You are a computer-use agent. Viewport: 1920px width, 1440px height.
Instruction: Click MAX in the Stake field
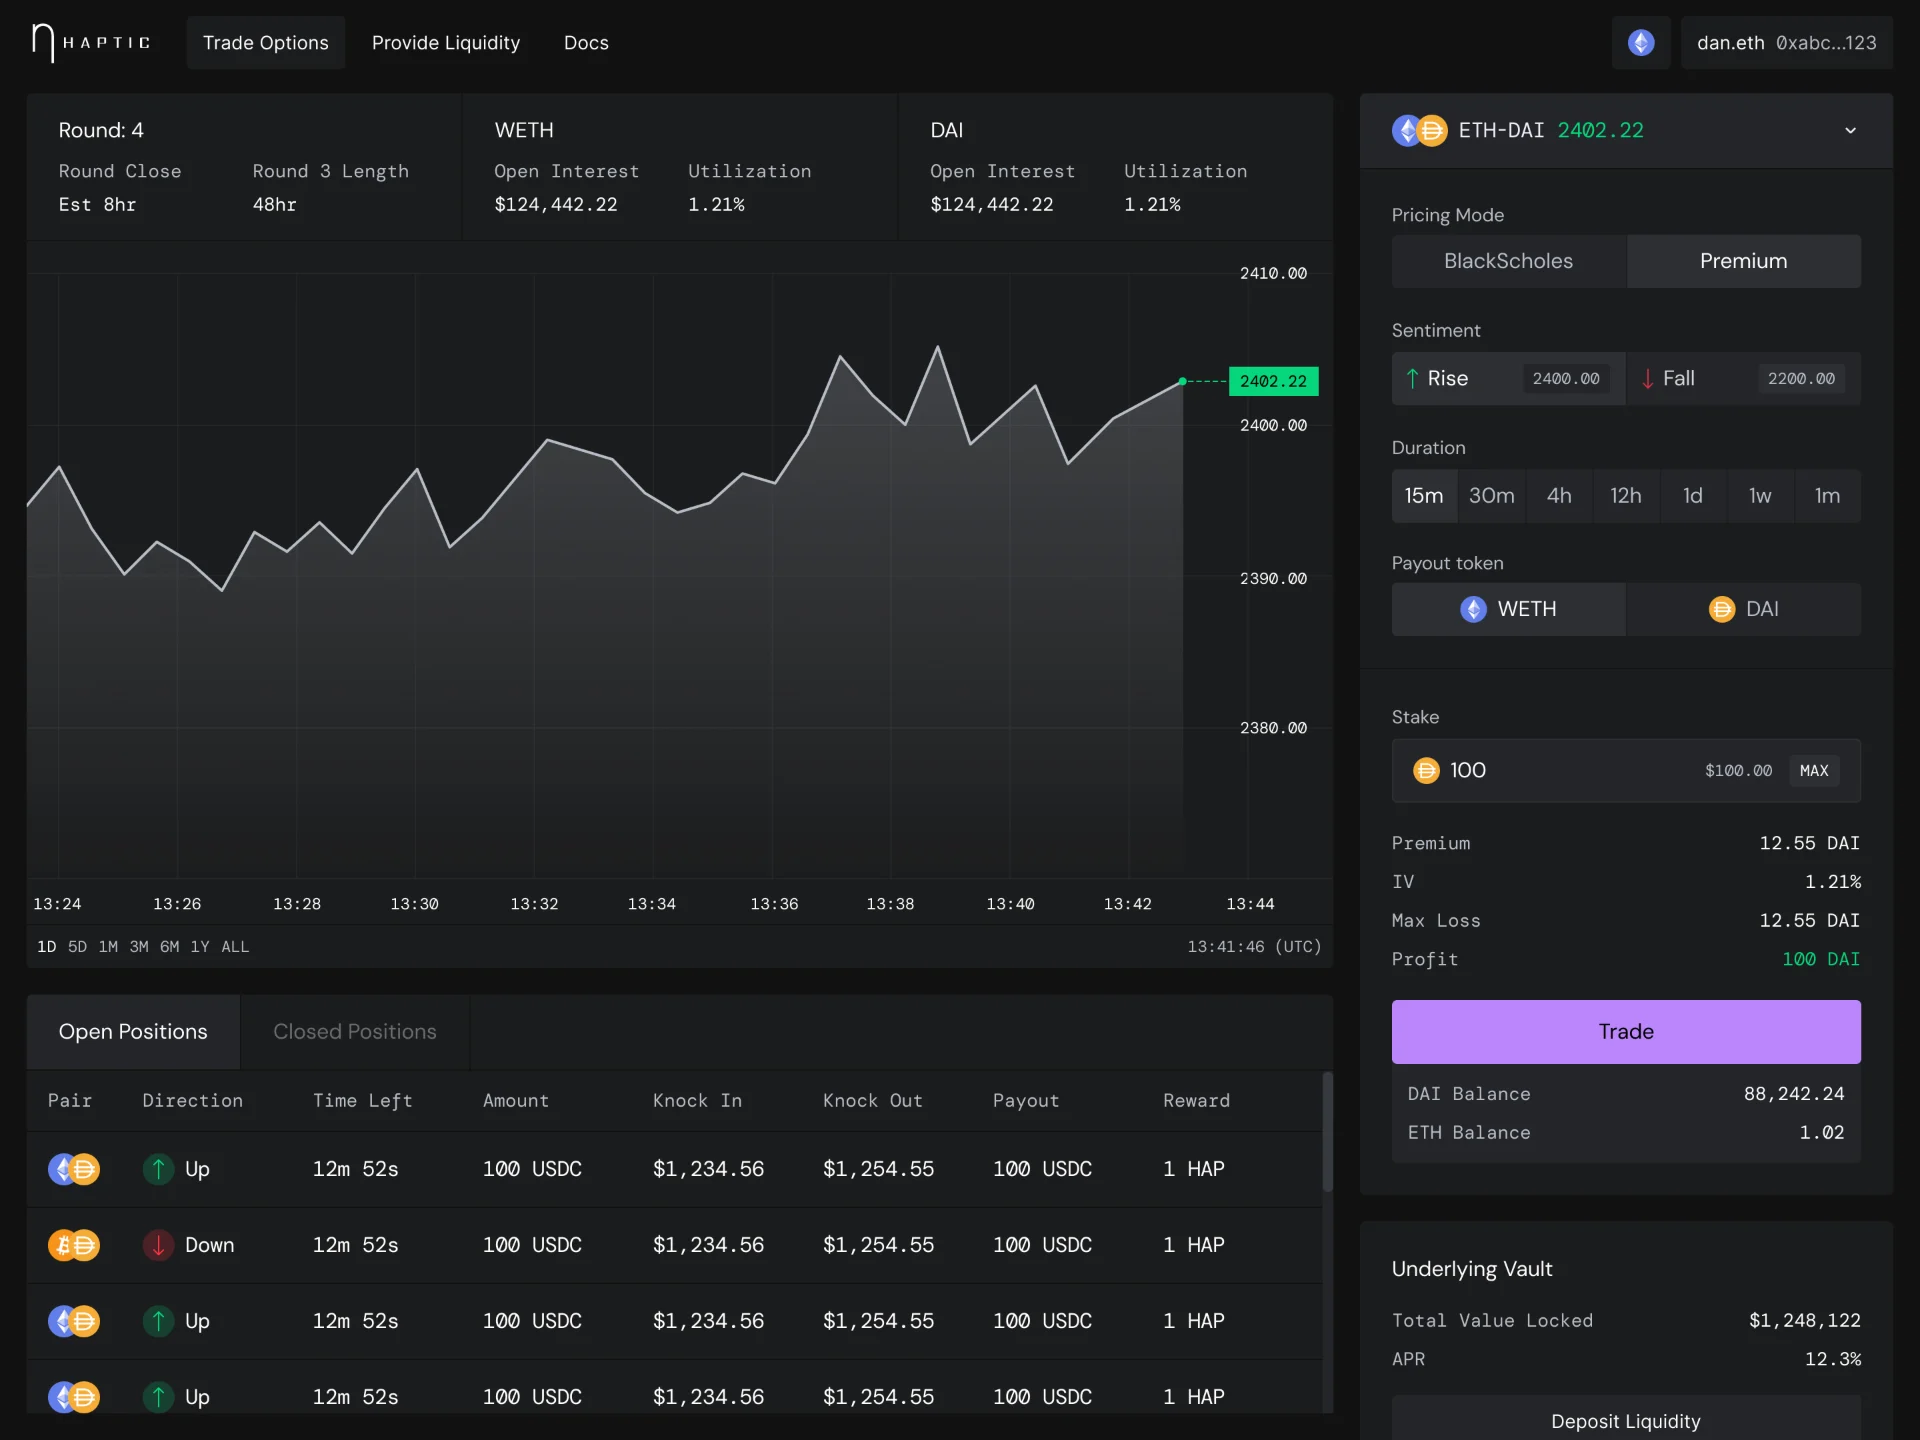[x=1814, y=770]
